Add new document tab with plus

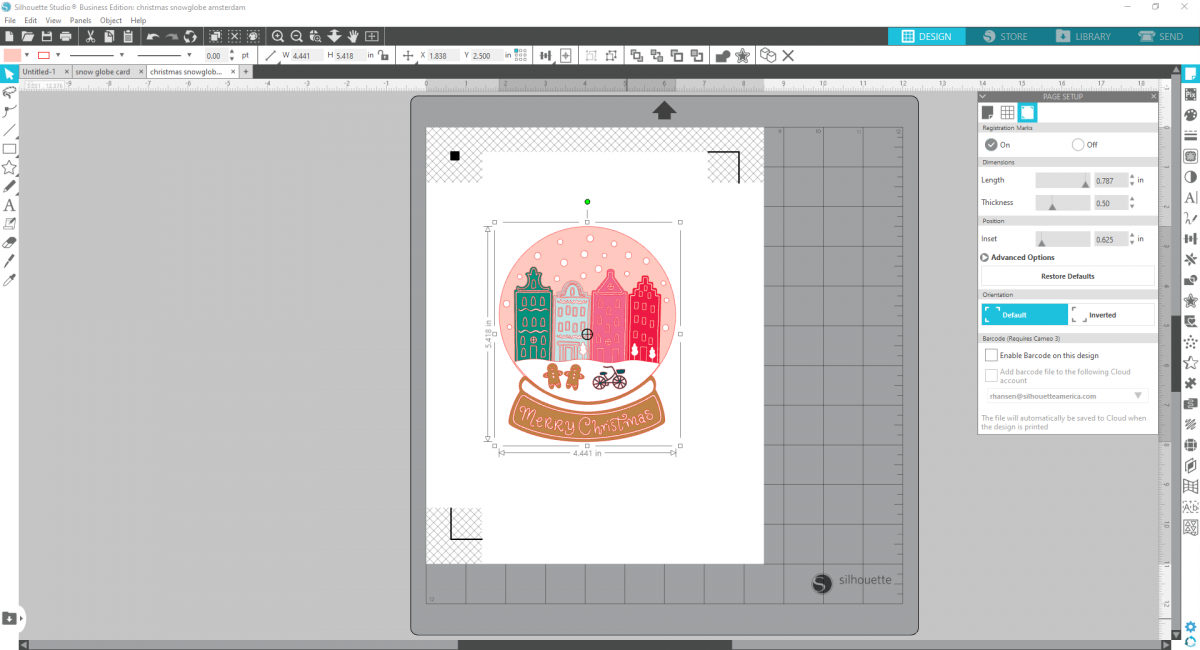(x=245, y=72)
